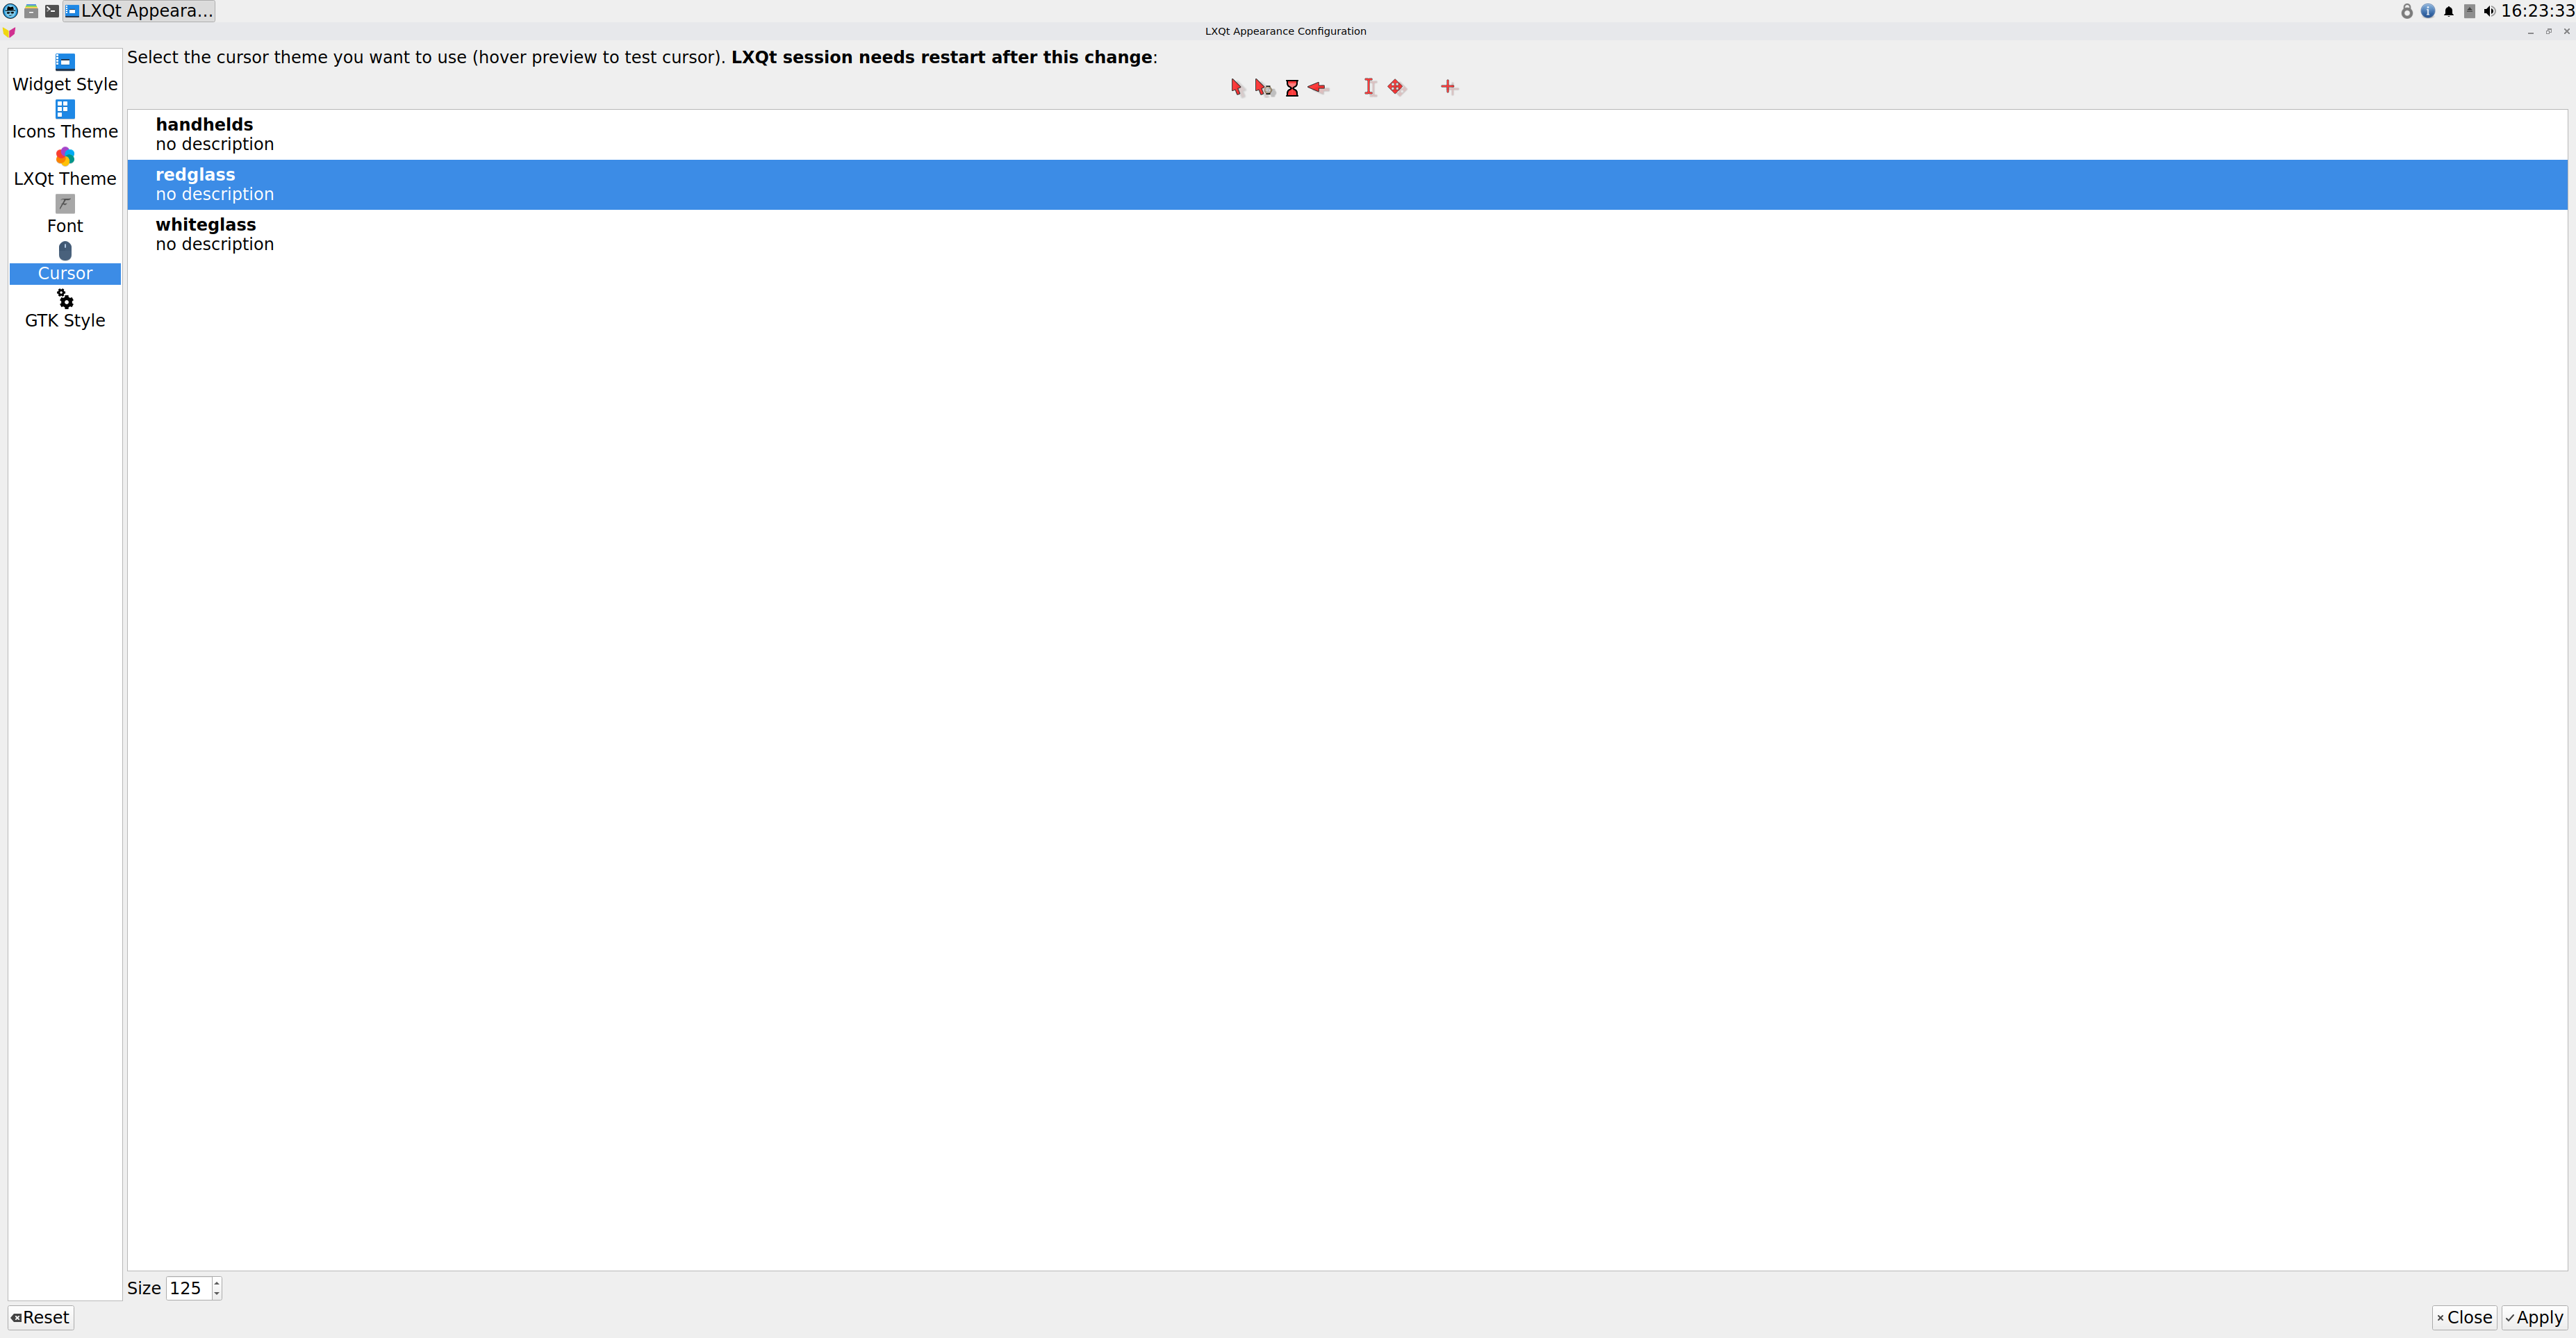The width and height of the screenshot is (2576, 1338).
Task: Open the volume control in system tray
Action: (2489, 11)
